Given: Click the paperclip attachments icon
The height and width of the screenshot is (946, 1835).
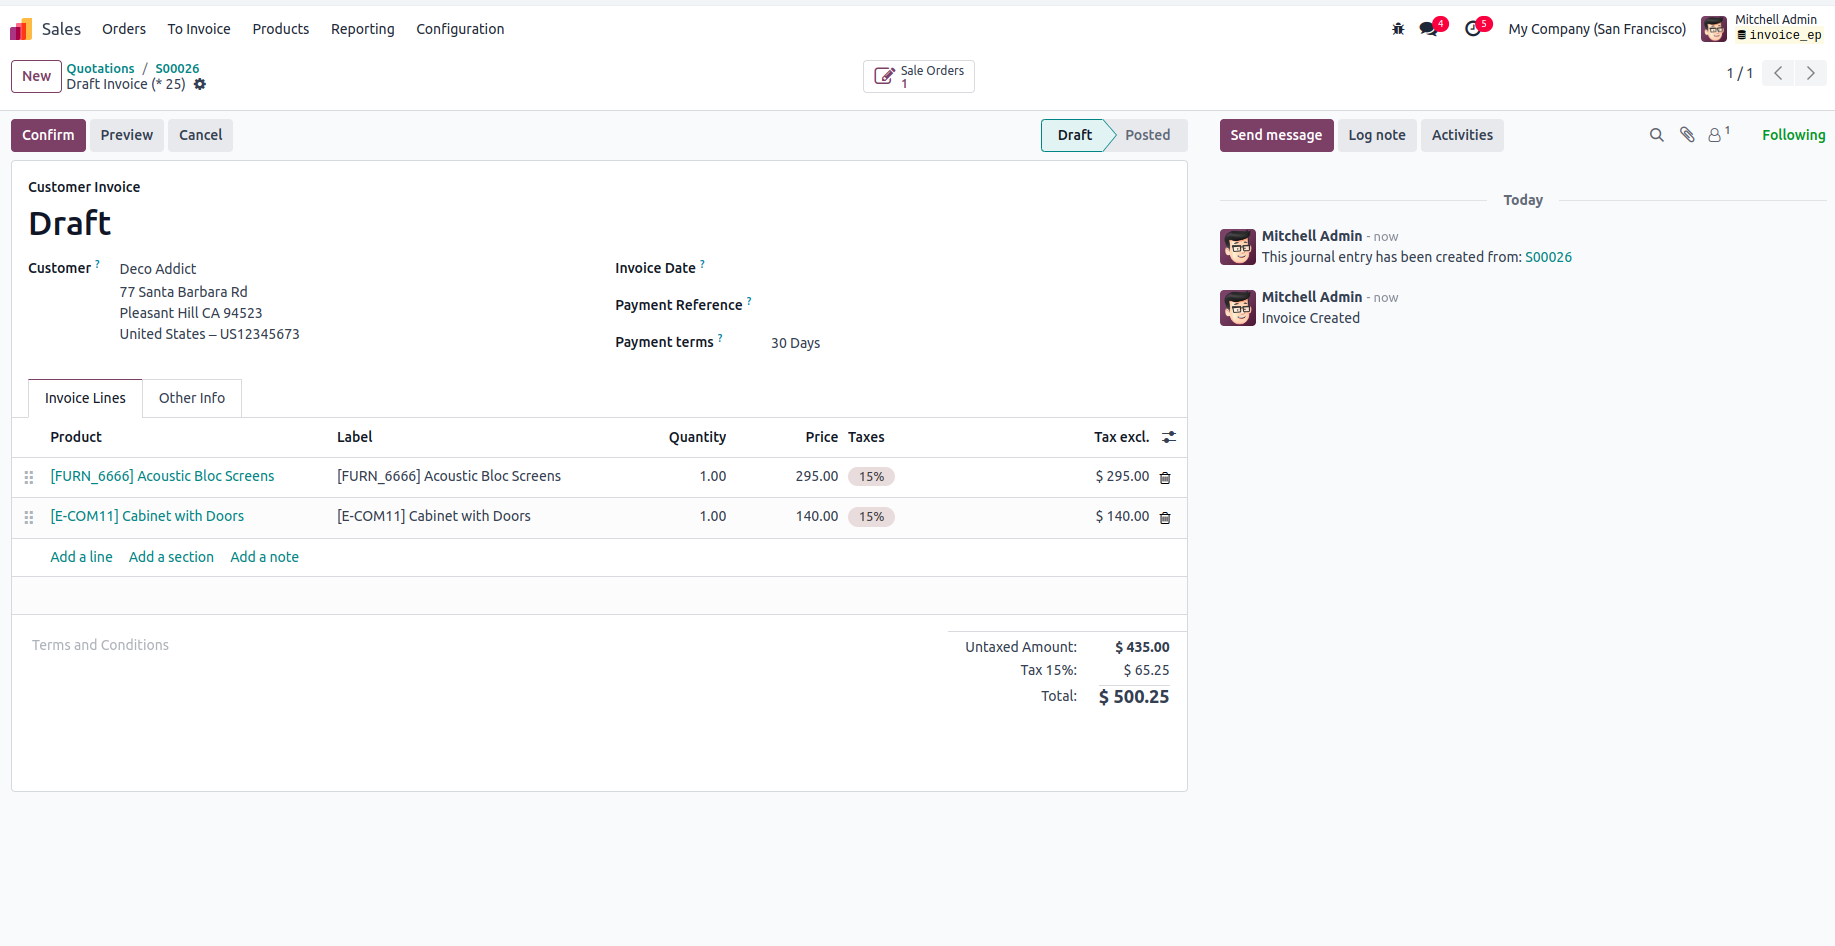Looking at the screenshot, I should click(1687, 135).
